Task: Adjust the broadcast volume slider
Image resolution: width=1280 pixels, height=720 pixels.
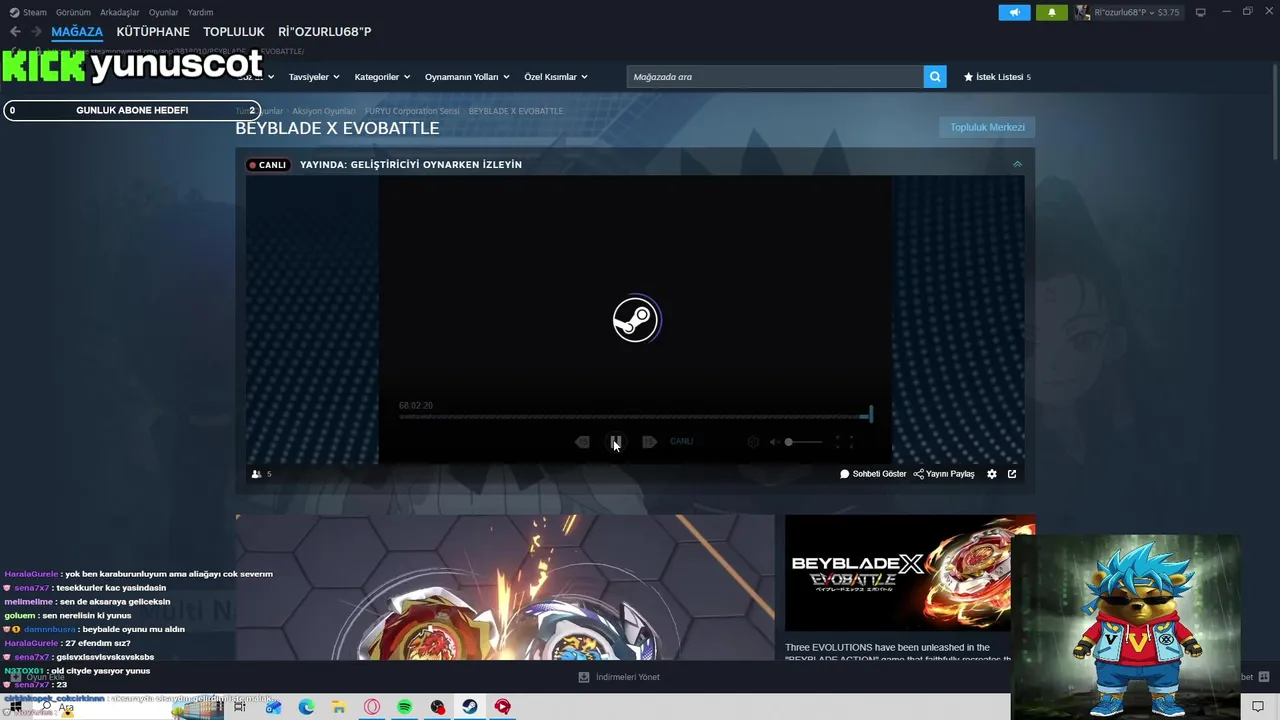Action: [x=803, y=442]
